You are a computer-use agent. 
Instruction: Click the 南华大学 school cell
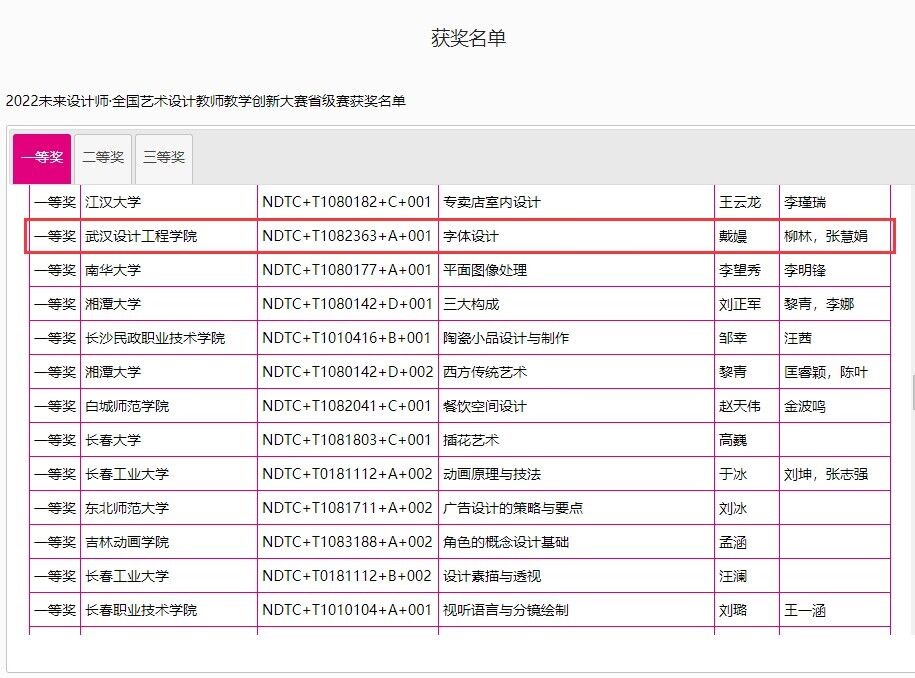click(x=113, y=270)
